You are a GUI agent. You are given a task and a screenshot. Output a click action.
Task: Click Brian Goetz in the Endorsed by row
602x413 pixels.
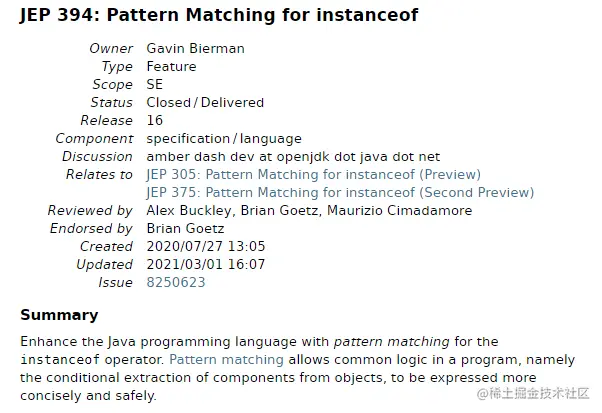[x=187, y=229]
